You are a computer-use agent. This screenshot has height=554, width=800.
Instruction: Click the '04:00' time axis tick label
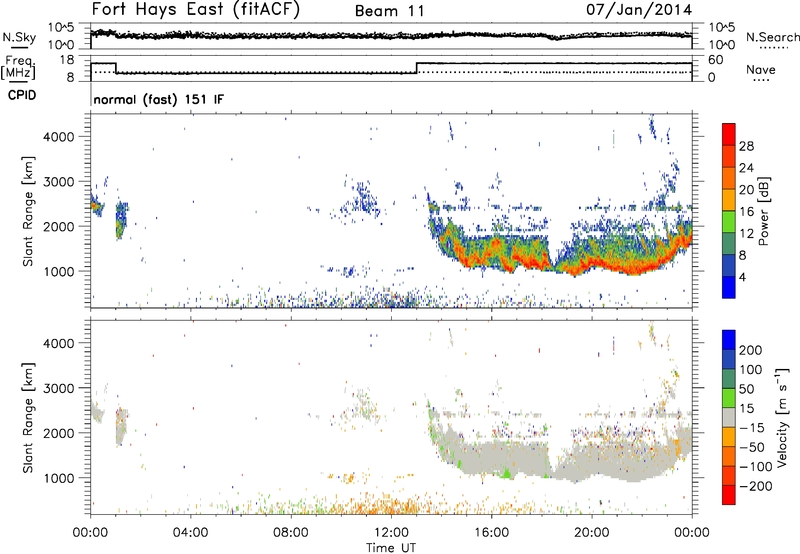point(191,533)
